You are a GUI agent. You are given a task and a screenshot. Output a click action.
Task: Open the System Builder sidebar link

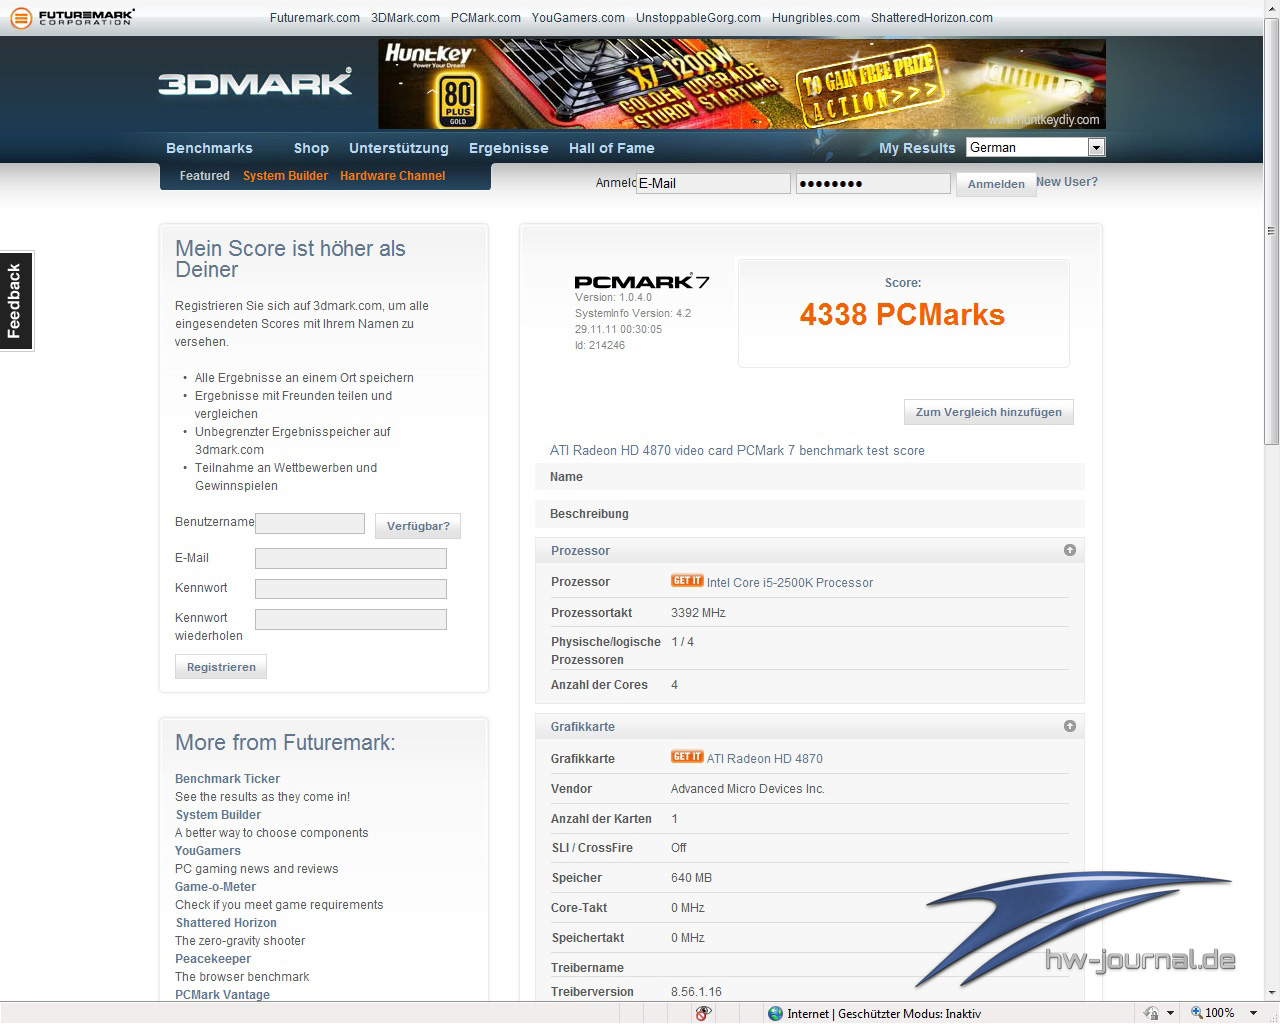click(218, 815)
